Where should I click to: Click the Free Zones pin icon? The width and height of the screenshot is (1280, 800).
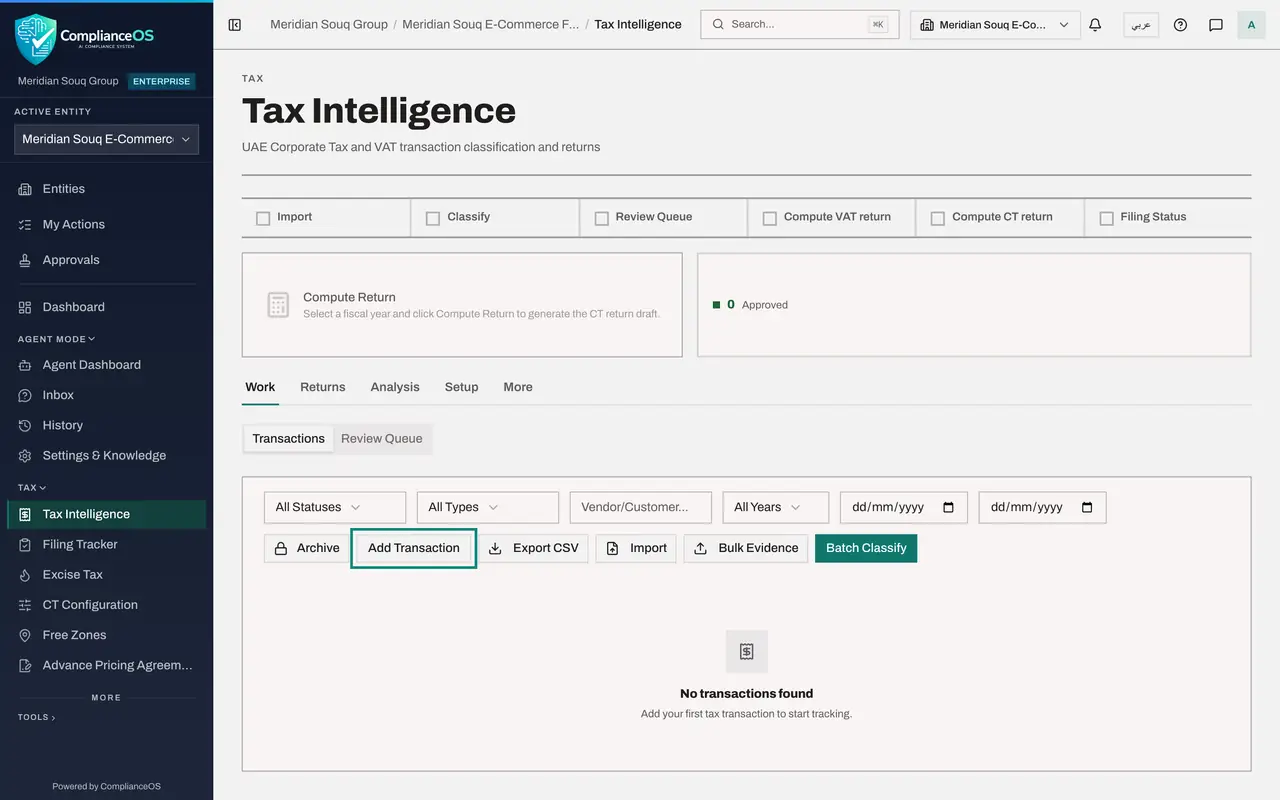[25, 635]
